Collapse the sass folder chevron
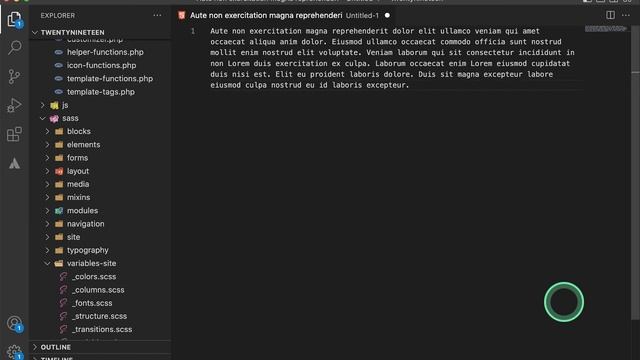Viewport: 640px width, 360px height. click(43, 118)
